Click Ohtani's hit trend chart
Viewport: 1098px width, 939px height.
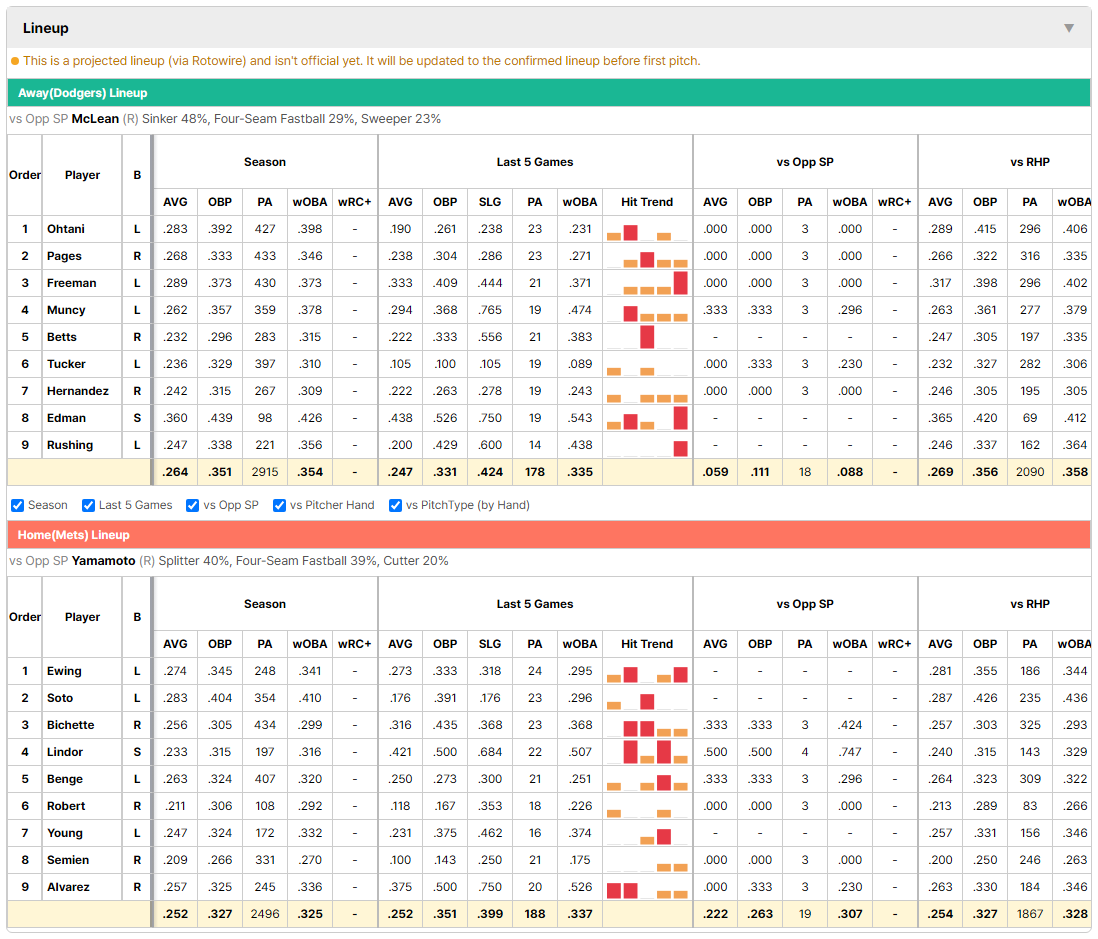(x=647, y=230)
